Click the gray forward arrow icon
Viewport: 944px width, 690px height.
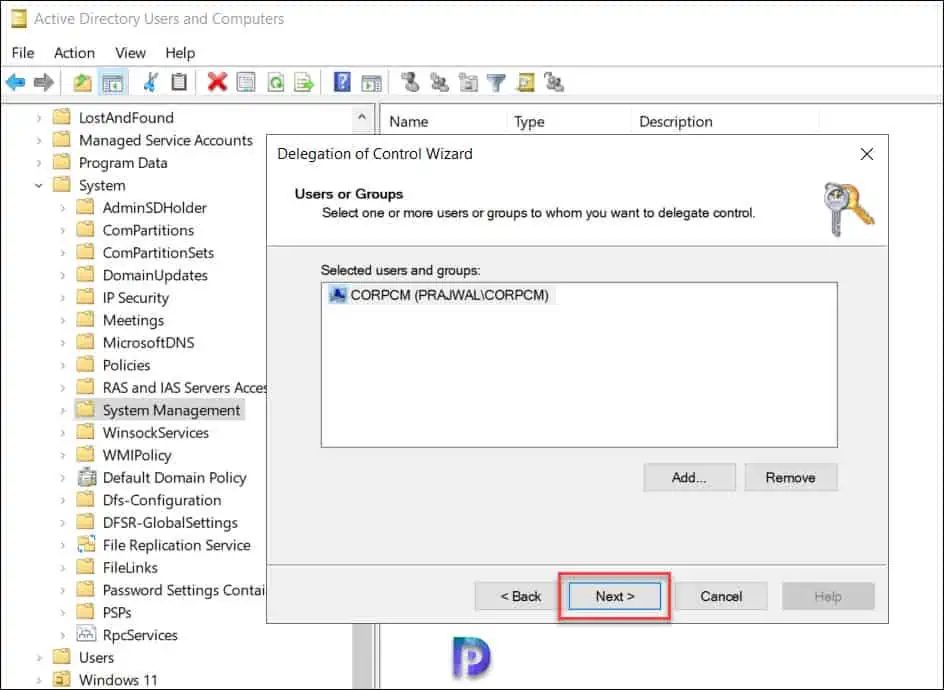pos(44,82)
